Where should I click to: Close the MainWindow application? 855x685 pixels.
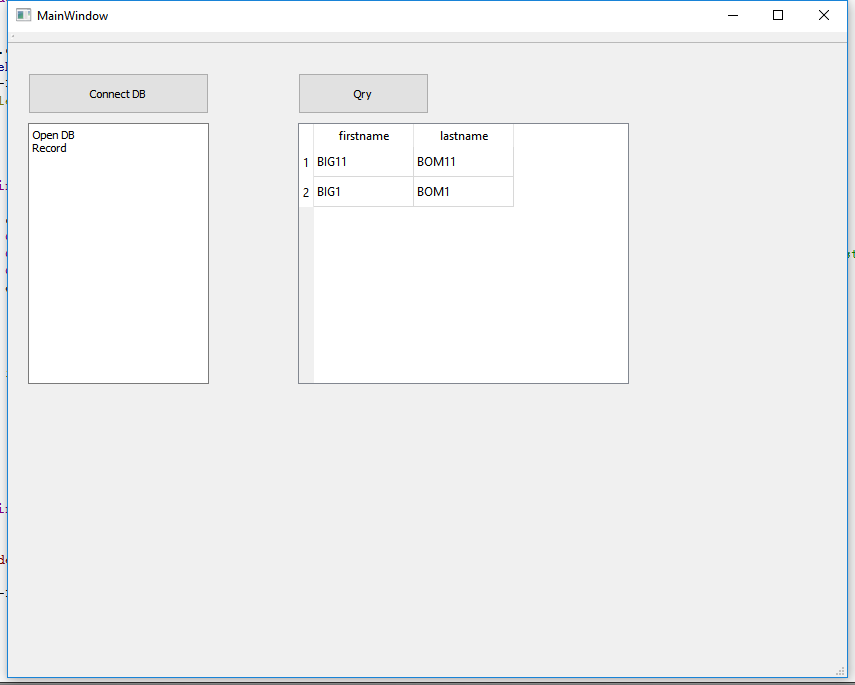[823, 15]
